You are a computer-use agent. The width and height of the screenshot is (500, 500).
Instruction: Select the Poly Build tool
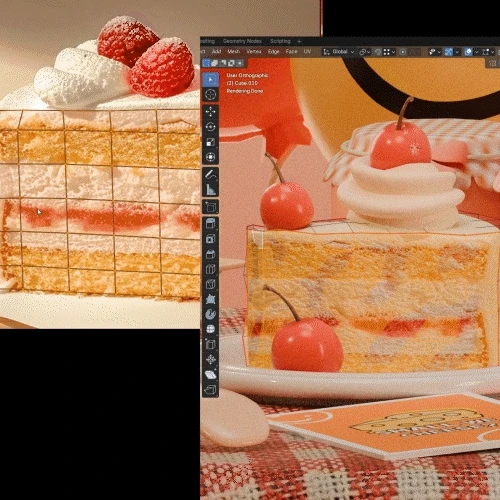[x=210, y=299]
